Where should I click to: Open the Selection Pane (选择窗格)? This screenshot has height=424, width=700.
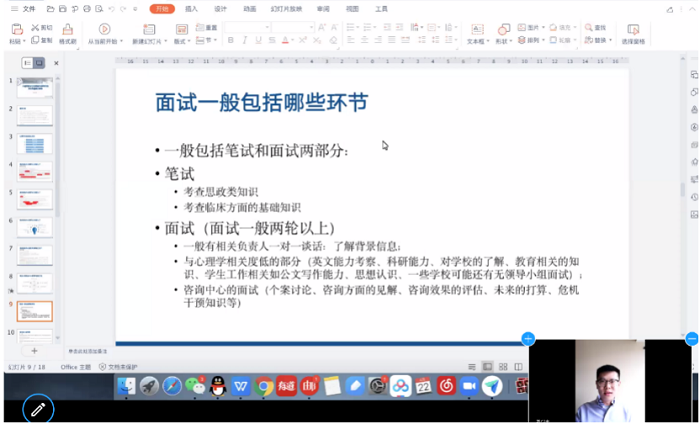(x=632, y=30)
